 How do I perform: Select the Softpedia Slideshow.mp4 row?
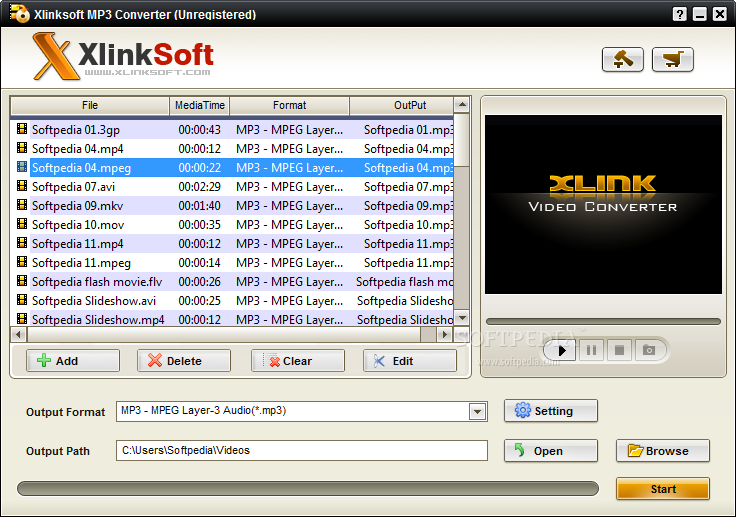pyautogui.click(x=232, y=319)
